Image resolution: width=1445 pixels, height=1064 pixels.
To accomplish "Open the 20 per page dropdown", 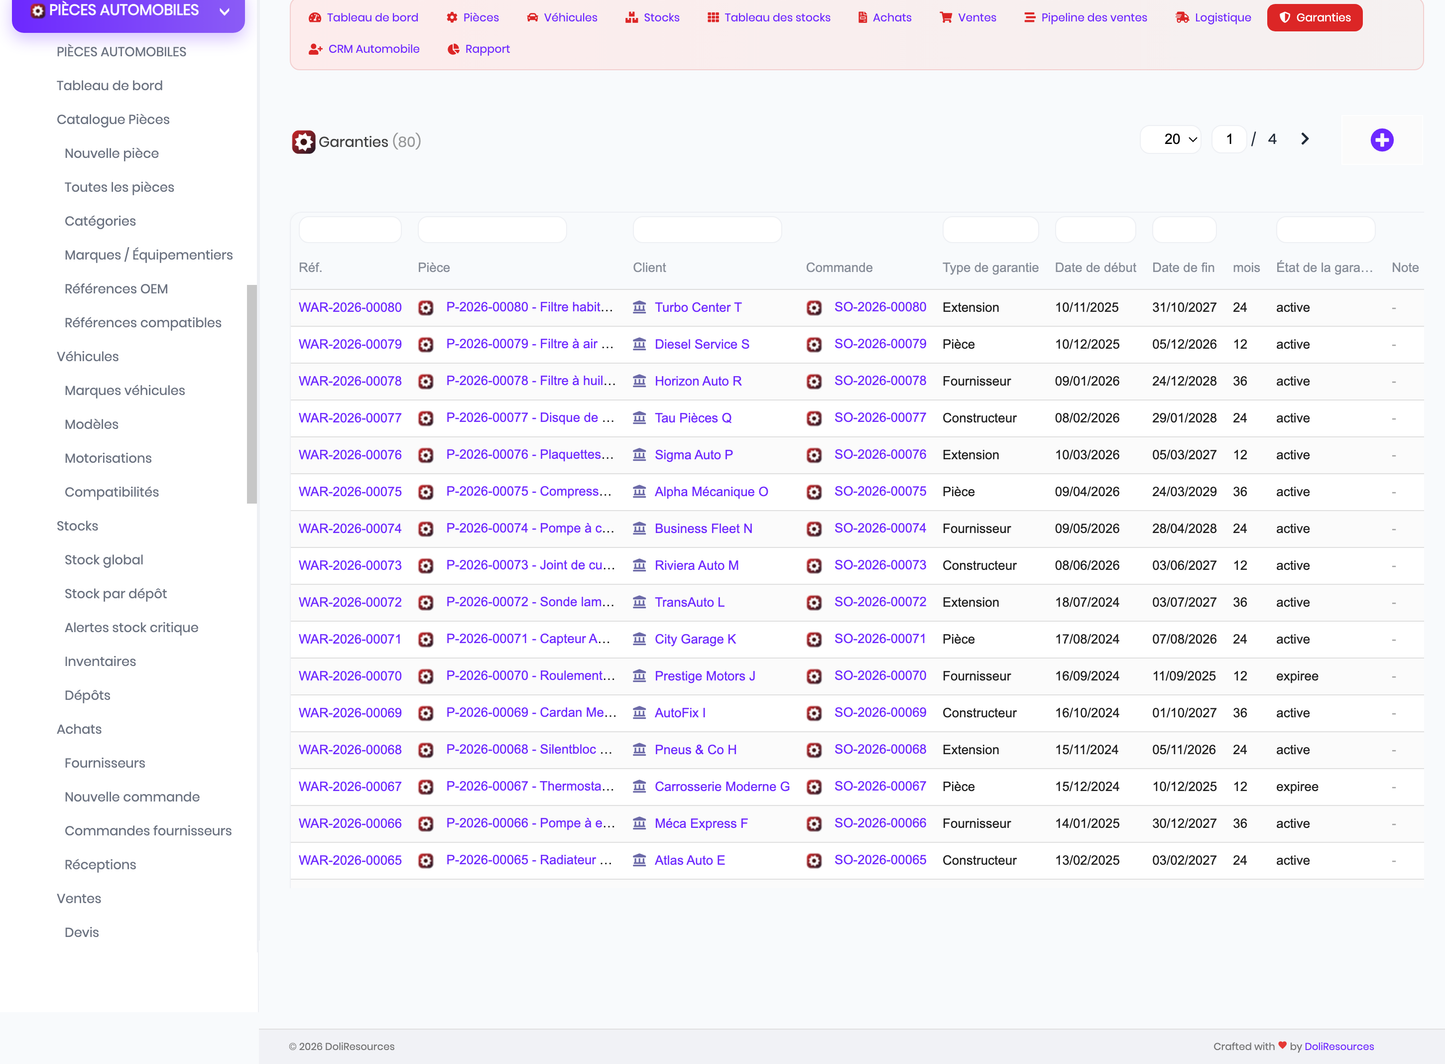I will point(1171,139).
